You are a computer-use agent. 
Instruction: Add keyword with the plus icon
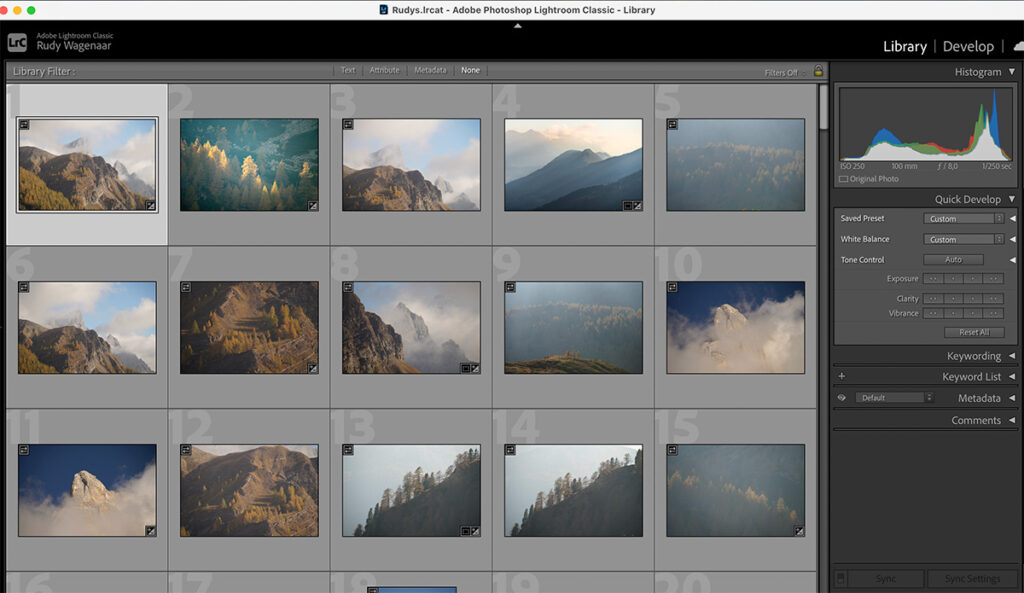coord(842,376)
